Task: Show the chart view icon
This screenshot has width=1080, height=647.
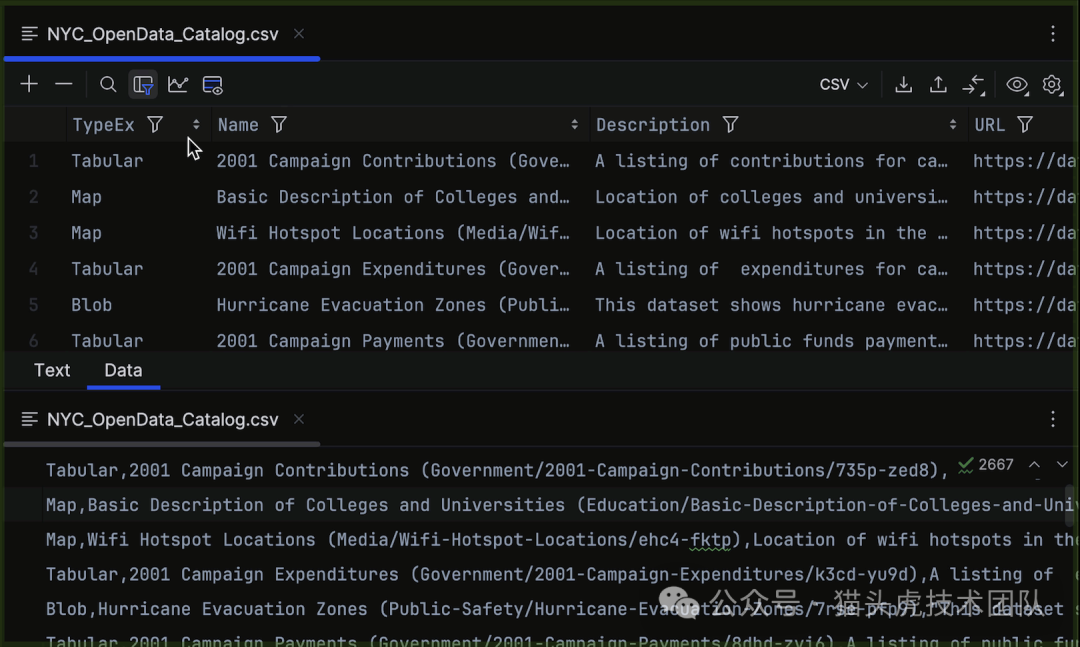Action: click(178, 85)
